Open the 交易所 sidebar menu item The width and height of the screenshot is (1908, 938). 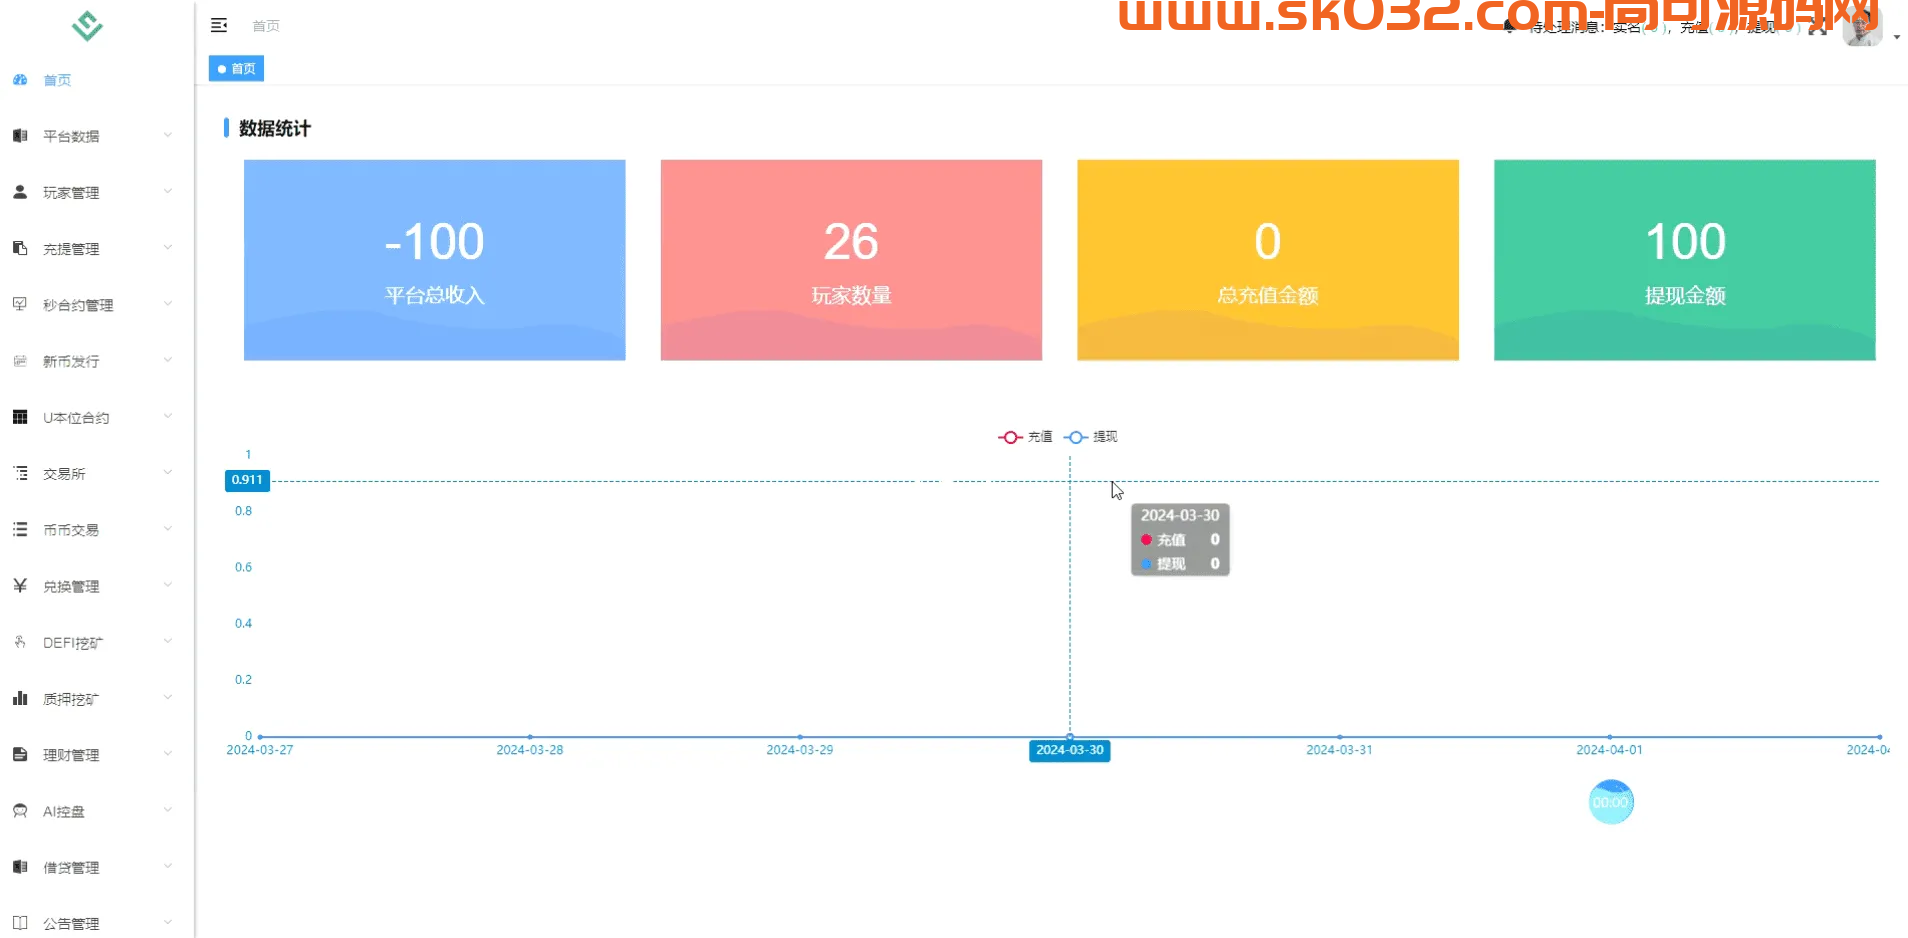pyautogui.click(x=64, y=474)
